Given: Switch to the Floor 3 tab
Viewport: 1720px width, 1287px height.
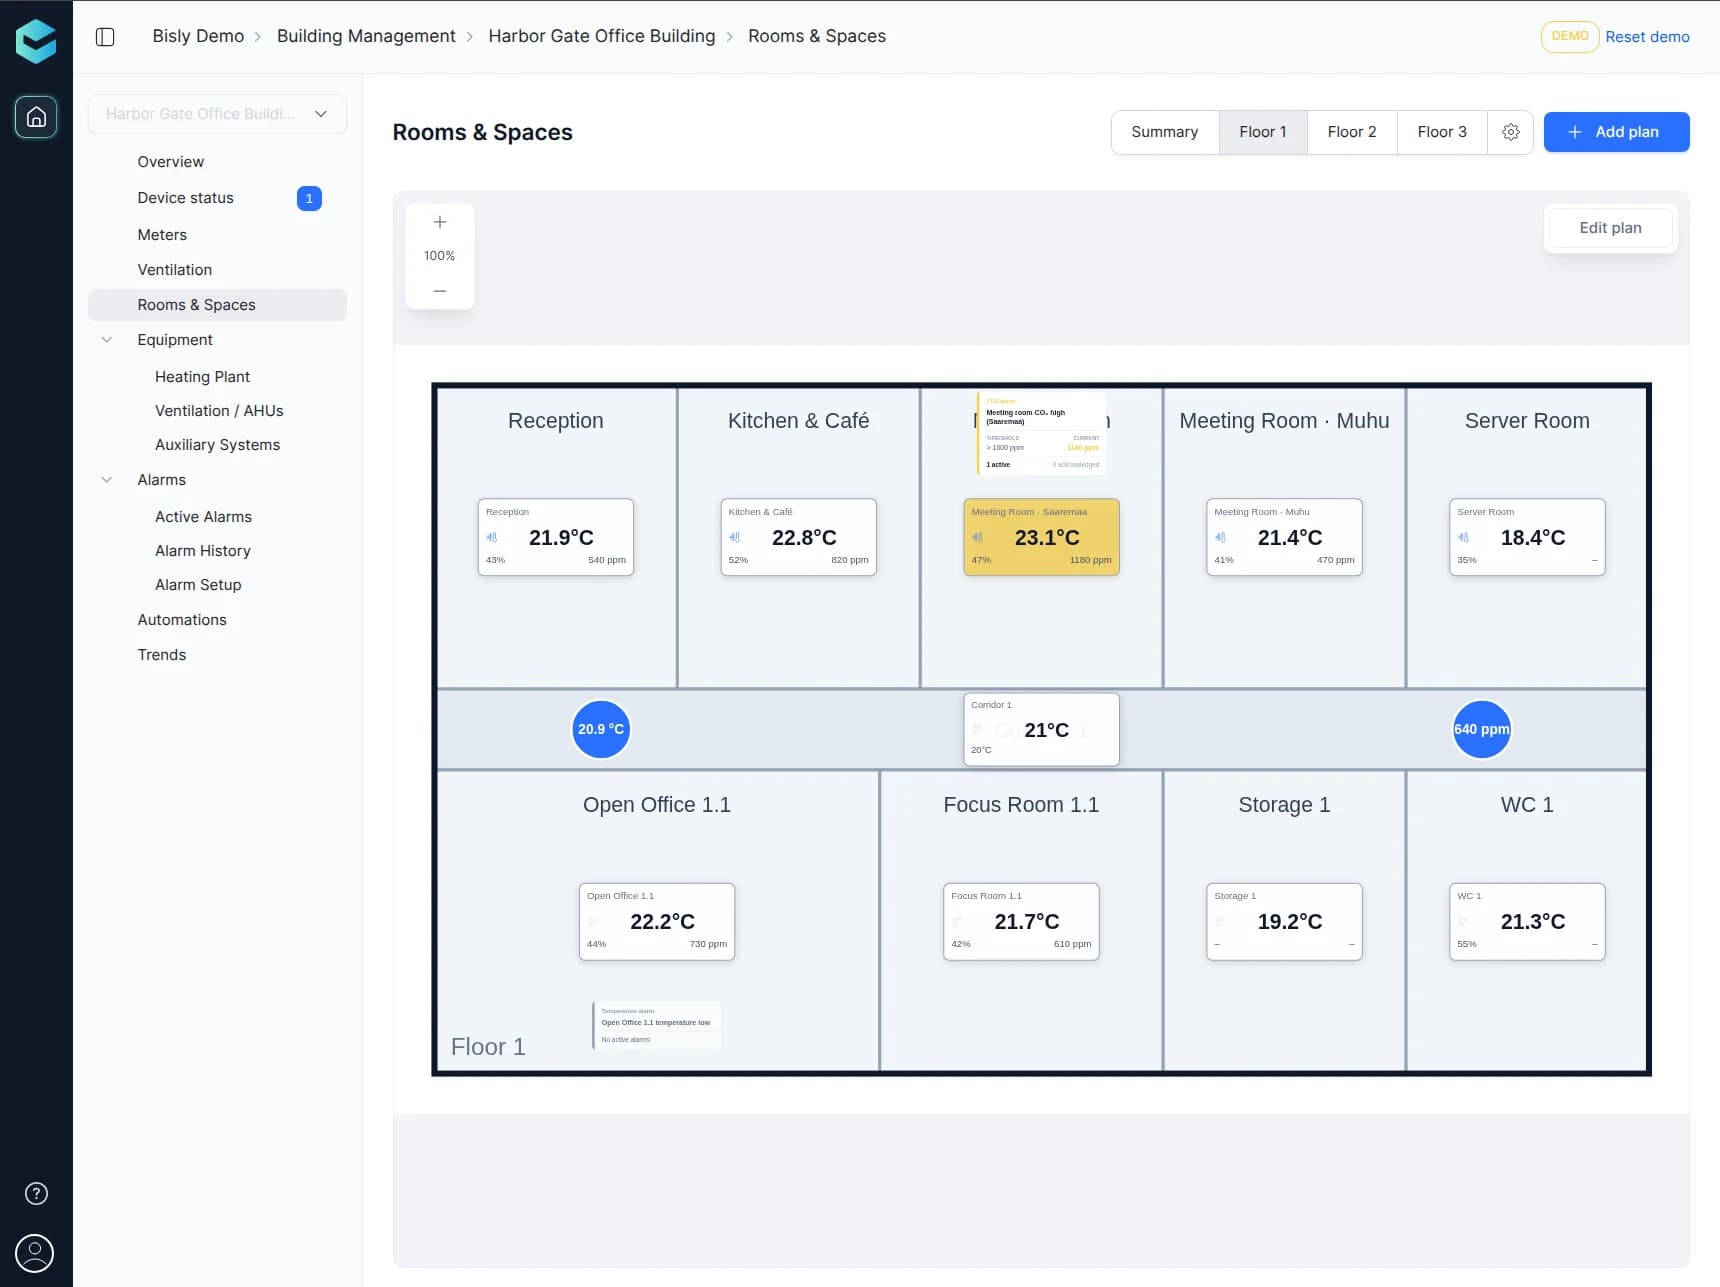Looking at the screenshot, I should pyautogui.click(x=1442, y=132).
